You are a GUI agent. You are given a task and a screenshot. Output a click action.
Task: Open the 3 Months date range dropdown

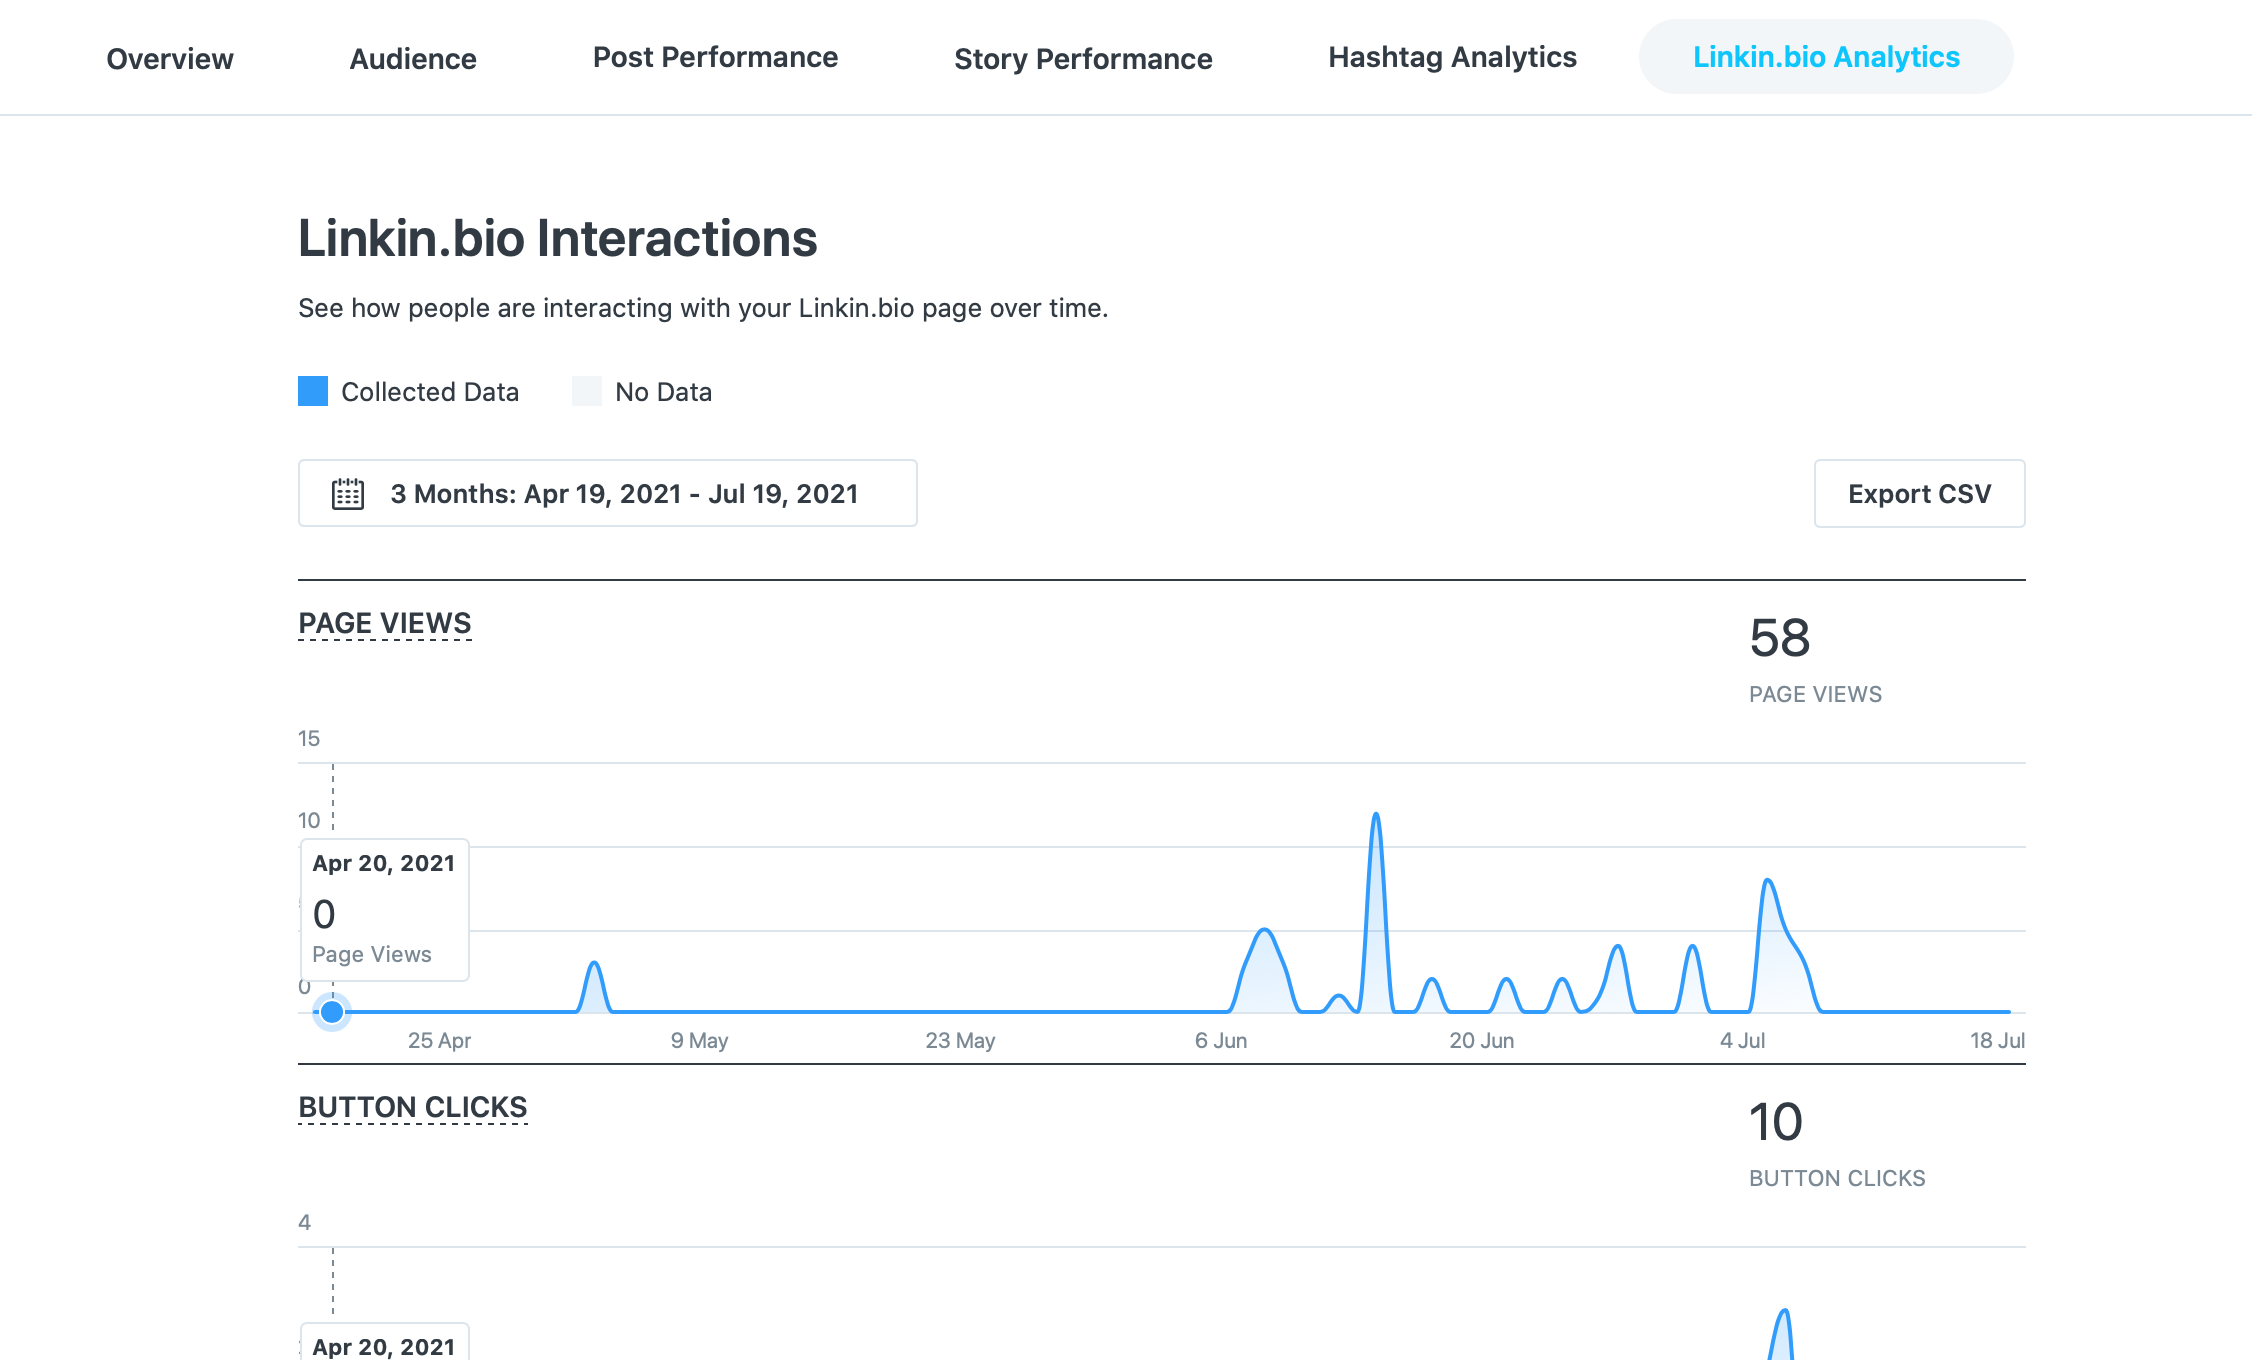pos(608,493)
